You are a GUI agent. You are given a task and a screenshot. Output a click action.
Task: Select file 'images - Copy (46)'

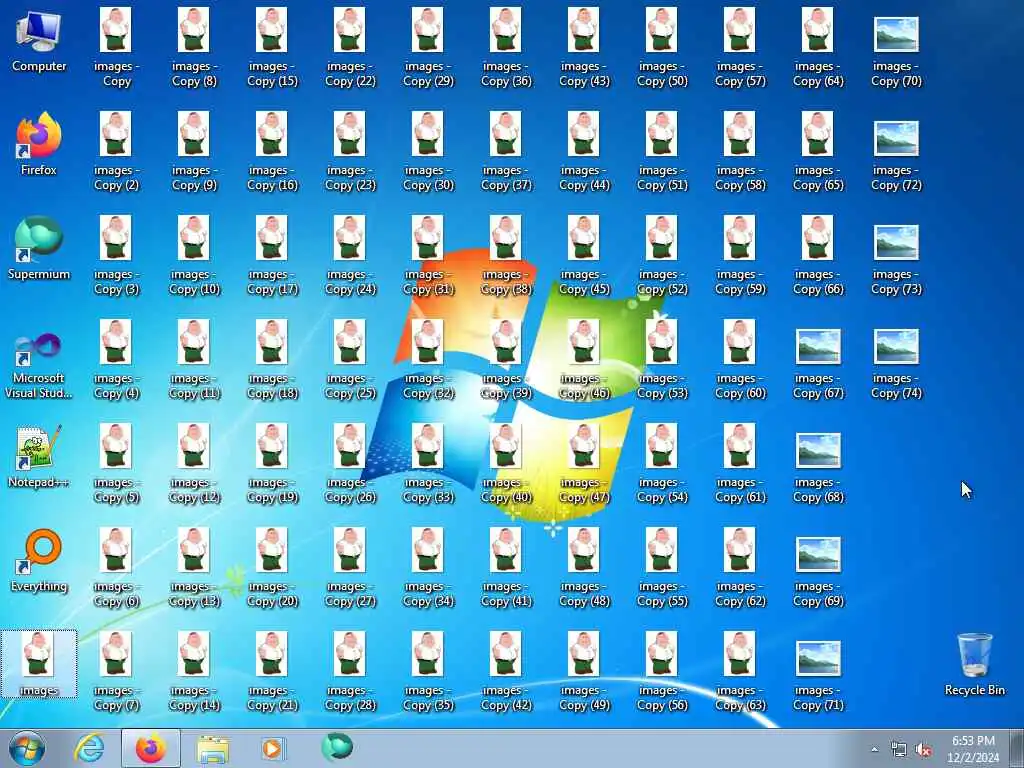pyautogui.click(x=584, y=360)
